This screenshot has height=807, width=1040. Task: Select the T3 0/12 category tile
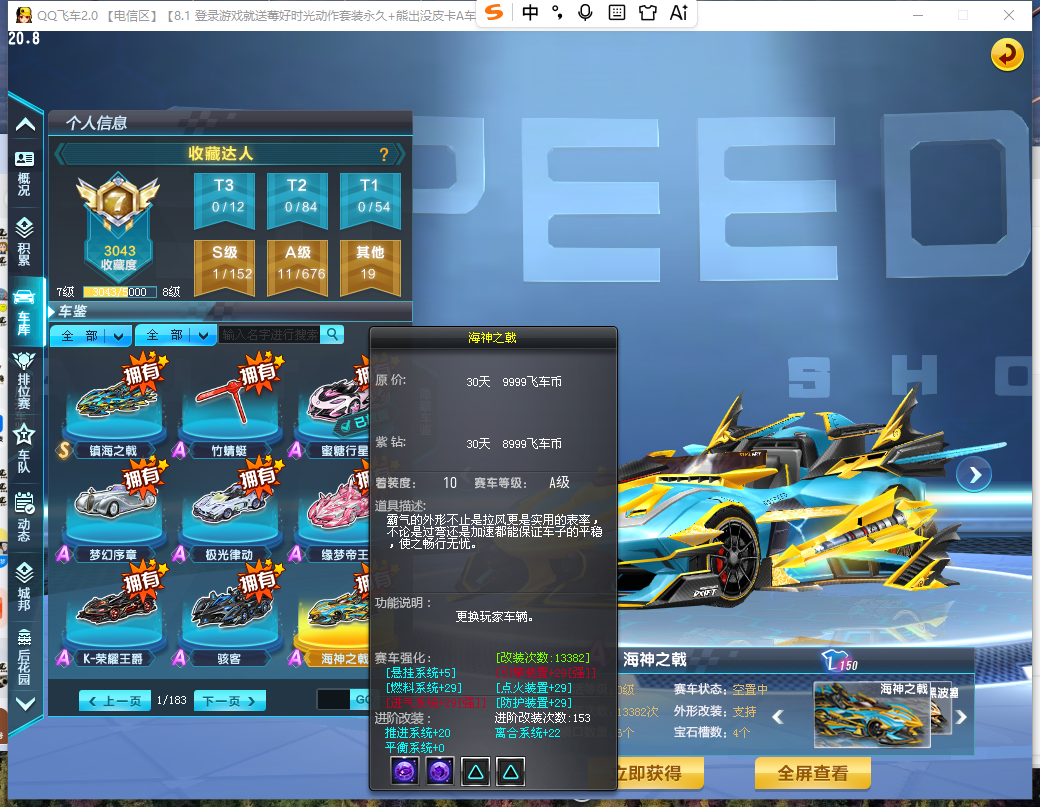click(x=225, y=201)
